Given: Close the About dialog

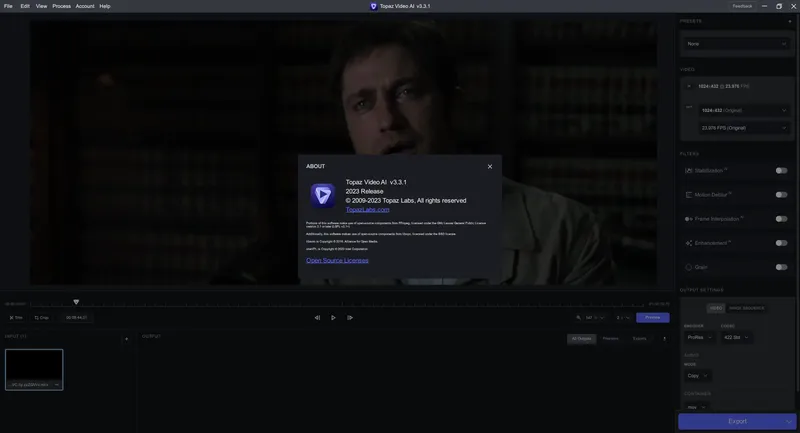Looking at the screenshot, I should (490, 166).
